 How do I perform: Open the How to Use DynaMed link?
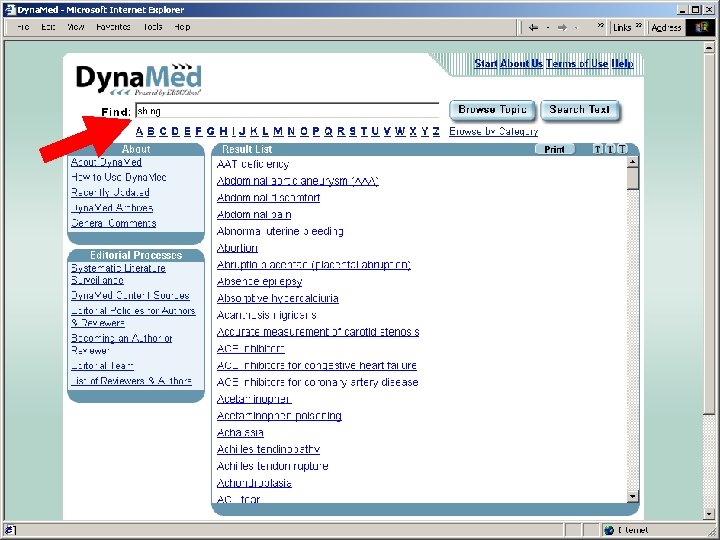(x=118, y=177)
